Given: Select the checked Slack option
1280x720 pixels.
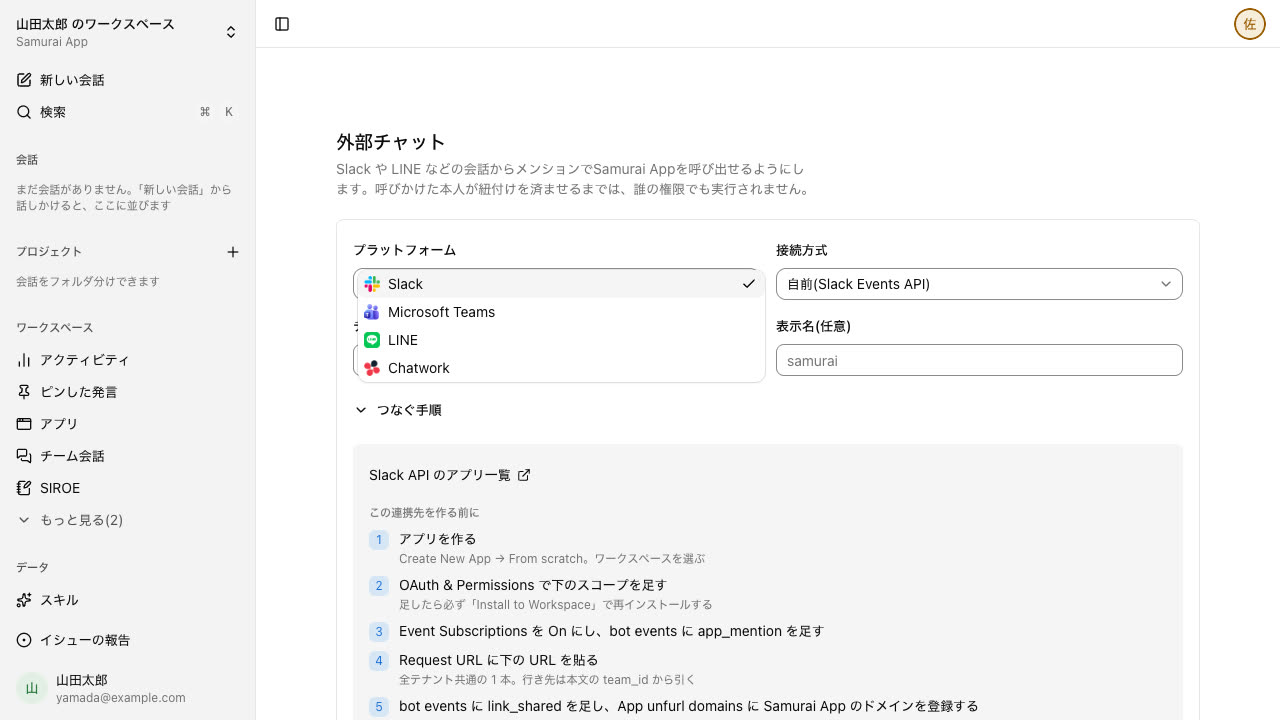Looking at the screenshot, I should click(x=561, y=284).
